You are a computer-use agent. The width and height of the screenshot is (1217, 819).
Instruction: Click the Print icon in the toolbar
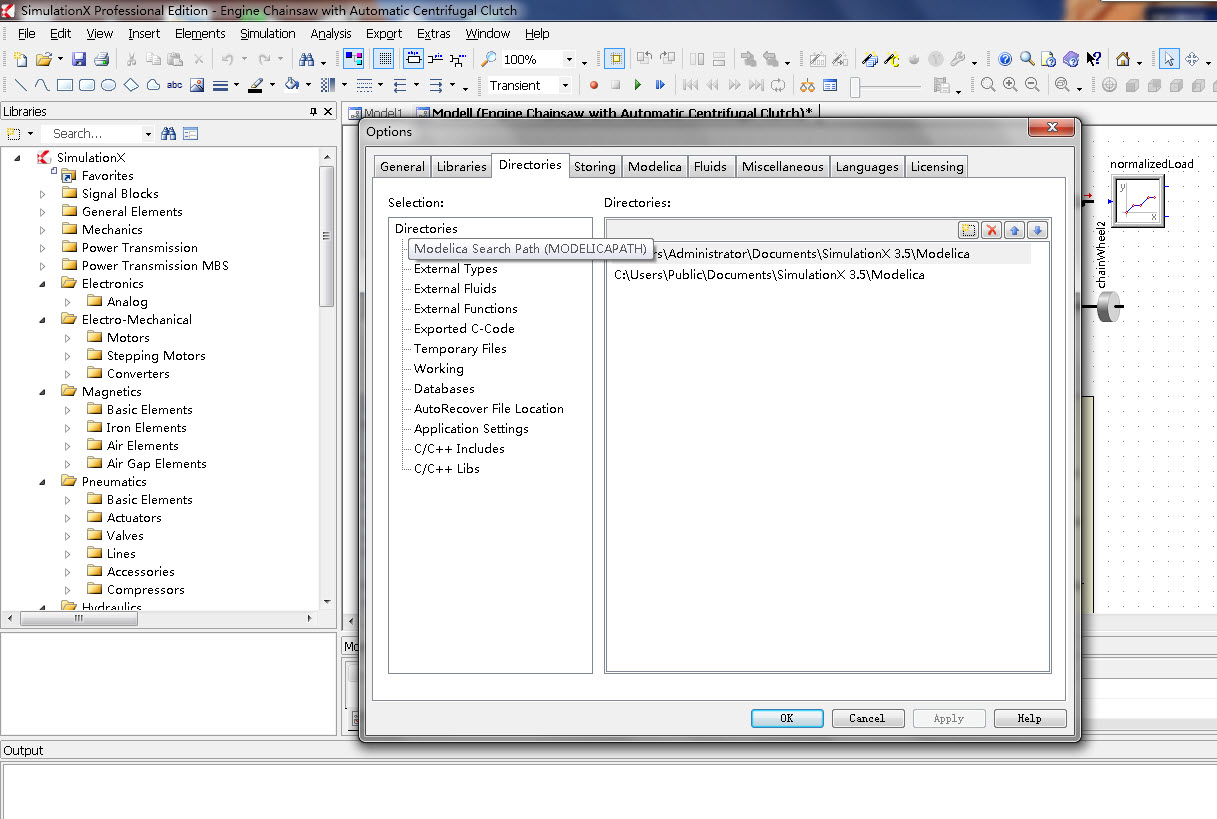pos(100,60)
